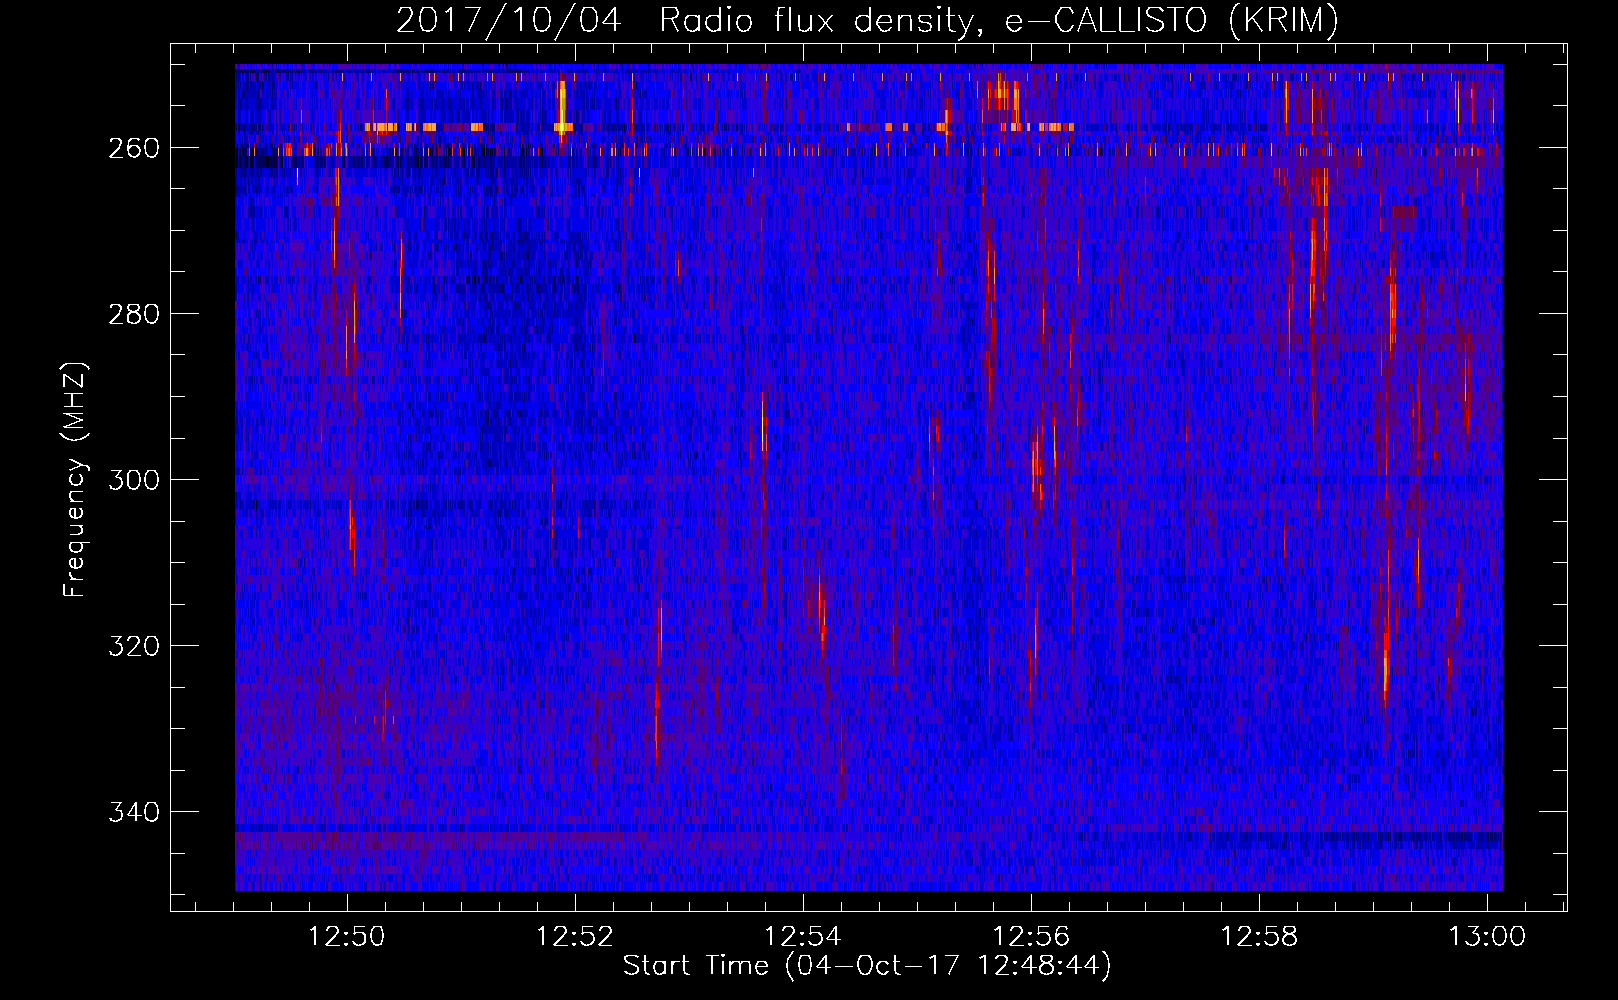Image resolution: width=1618 pixels, height=1000 pixels.
Task: Click the 12:50 time tick label
Action: 347,937
